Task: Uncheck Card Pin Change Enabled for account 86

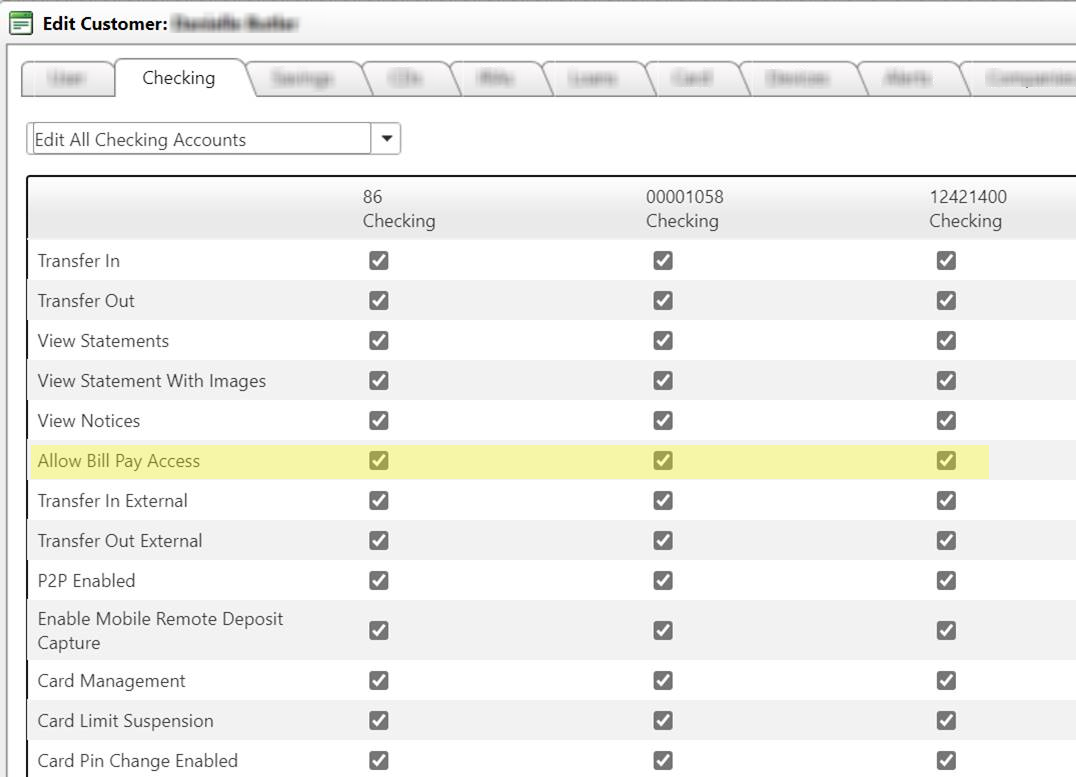Action: [379, 761]
